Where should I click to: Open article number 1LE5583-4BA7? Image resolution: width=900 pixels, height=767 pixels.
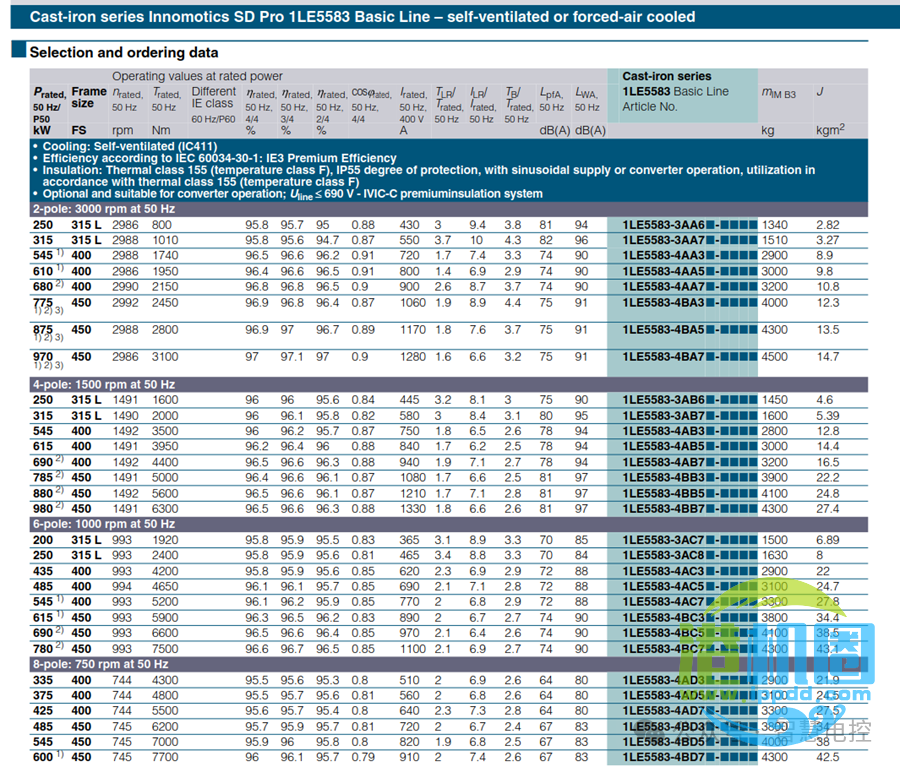click(664, 356)
